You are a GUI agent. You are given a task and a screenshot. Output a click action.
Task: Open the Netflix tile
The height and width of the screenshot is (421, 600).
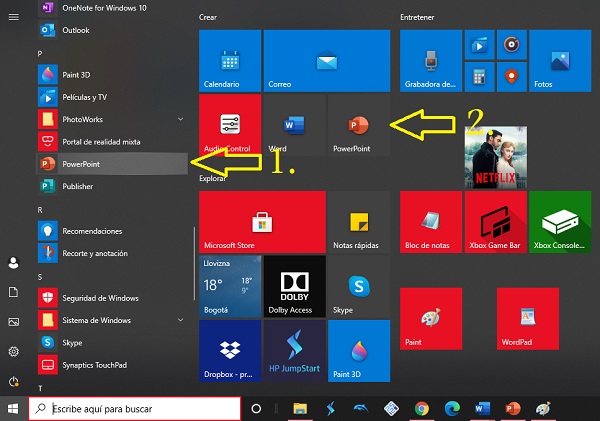496,157
